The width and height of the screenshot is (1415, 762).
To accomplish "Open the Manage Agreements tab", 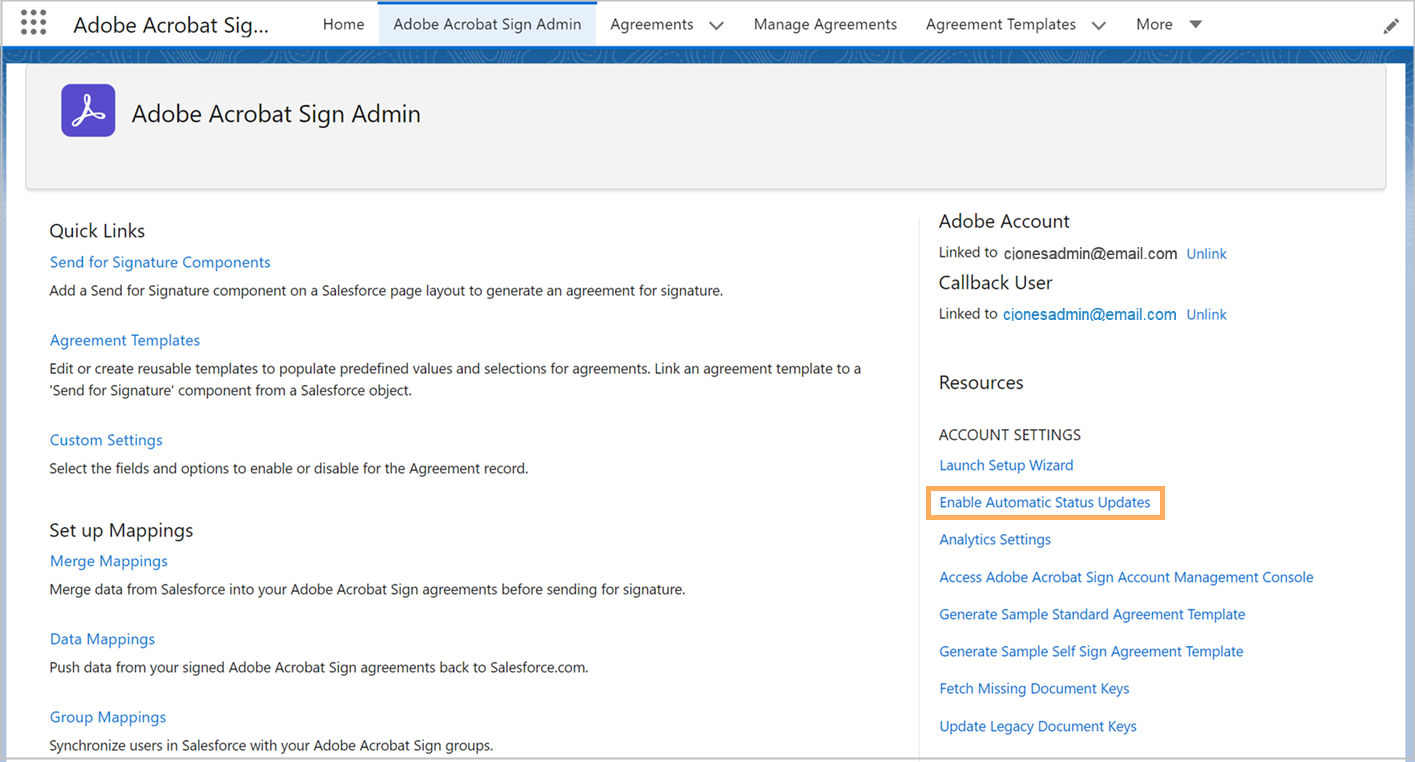I will pyautogui.click(x=825, y=24).
